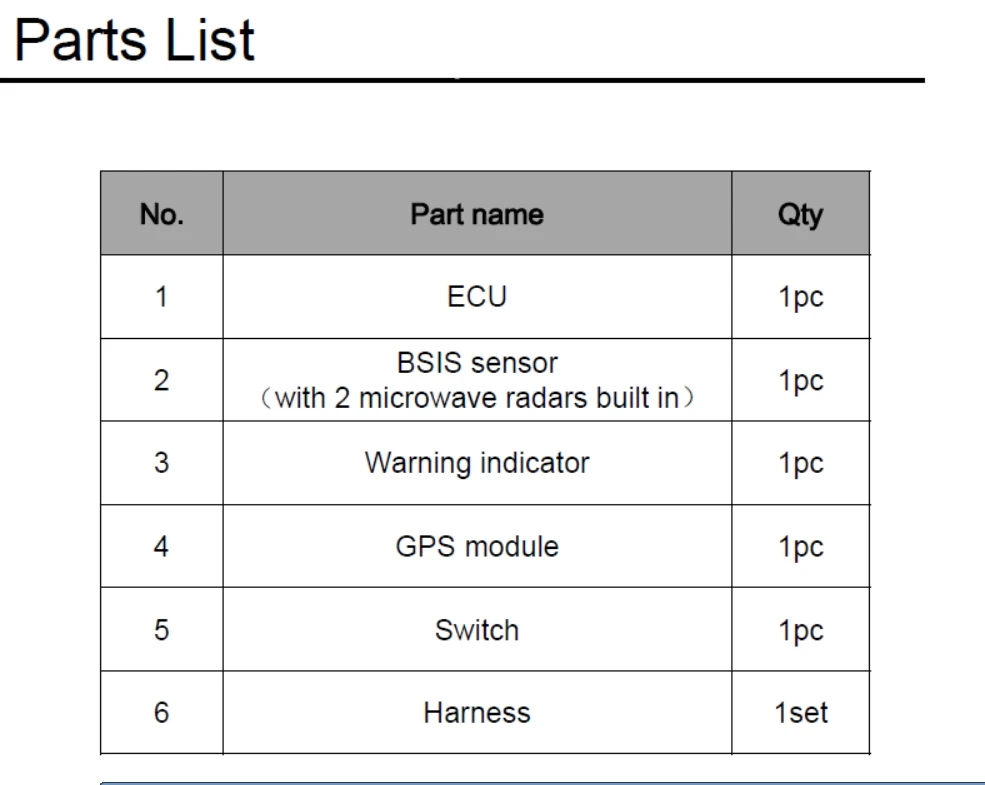
Task: Click row number 2 cell
Action: tap(161, 380)
